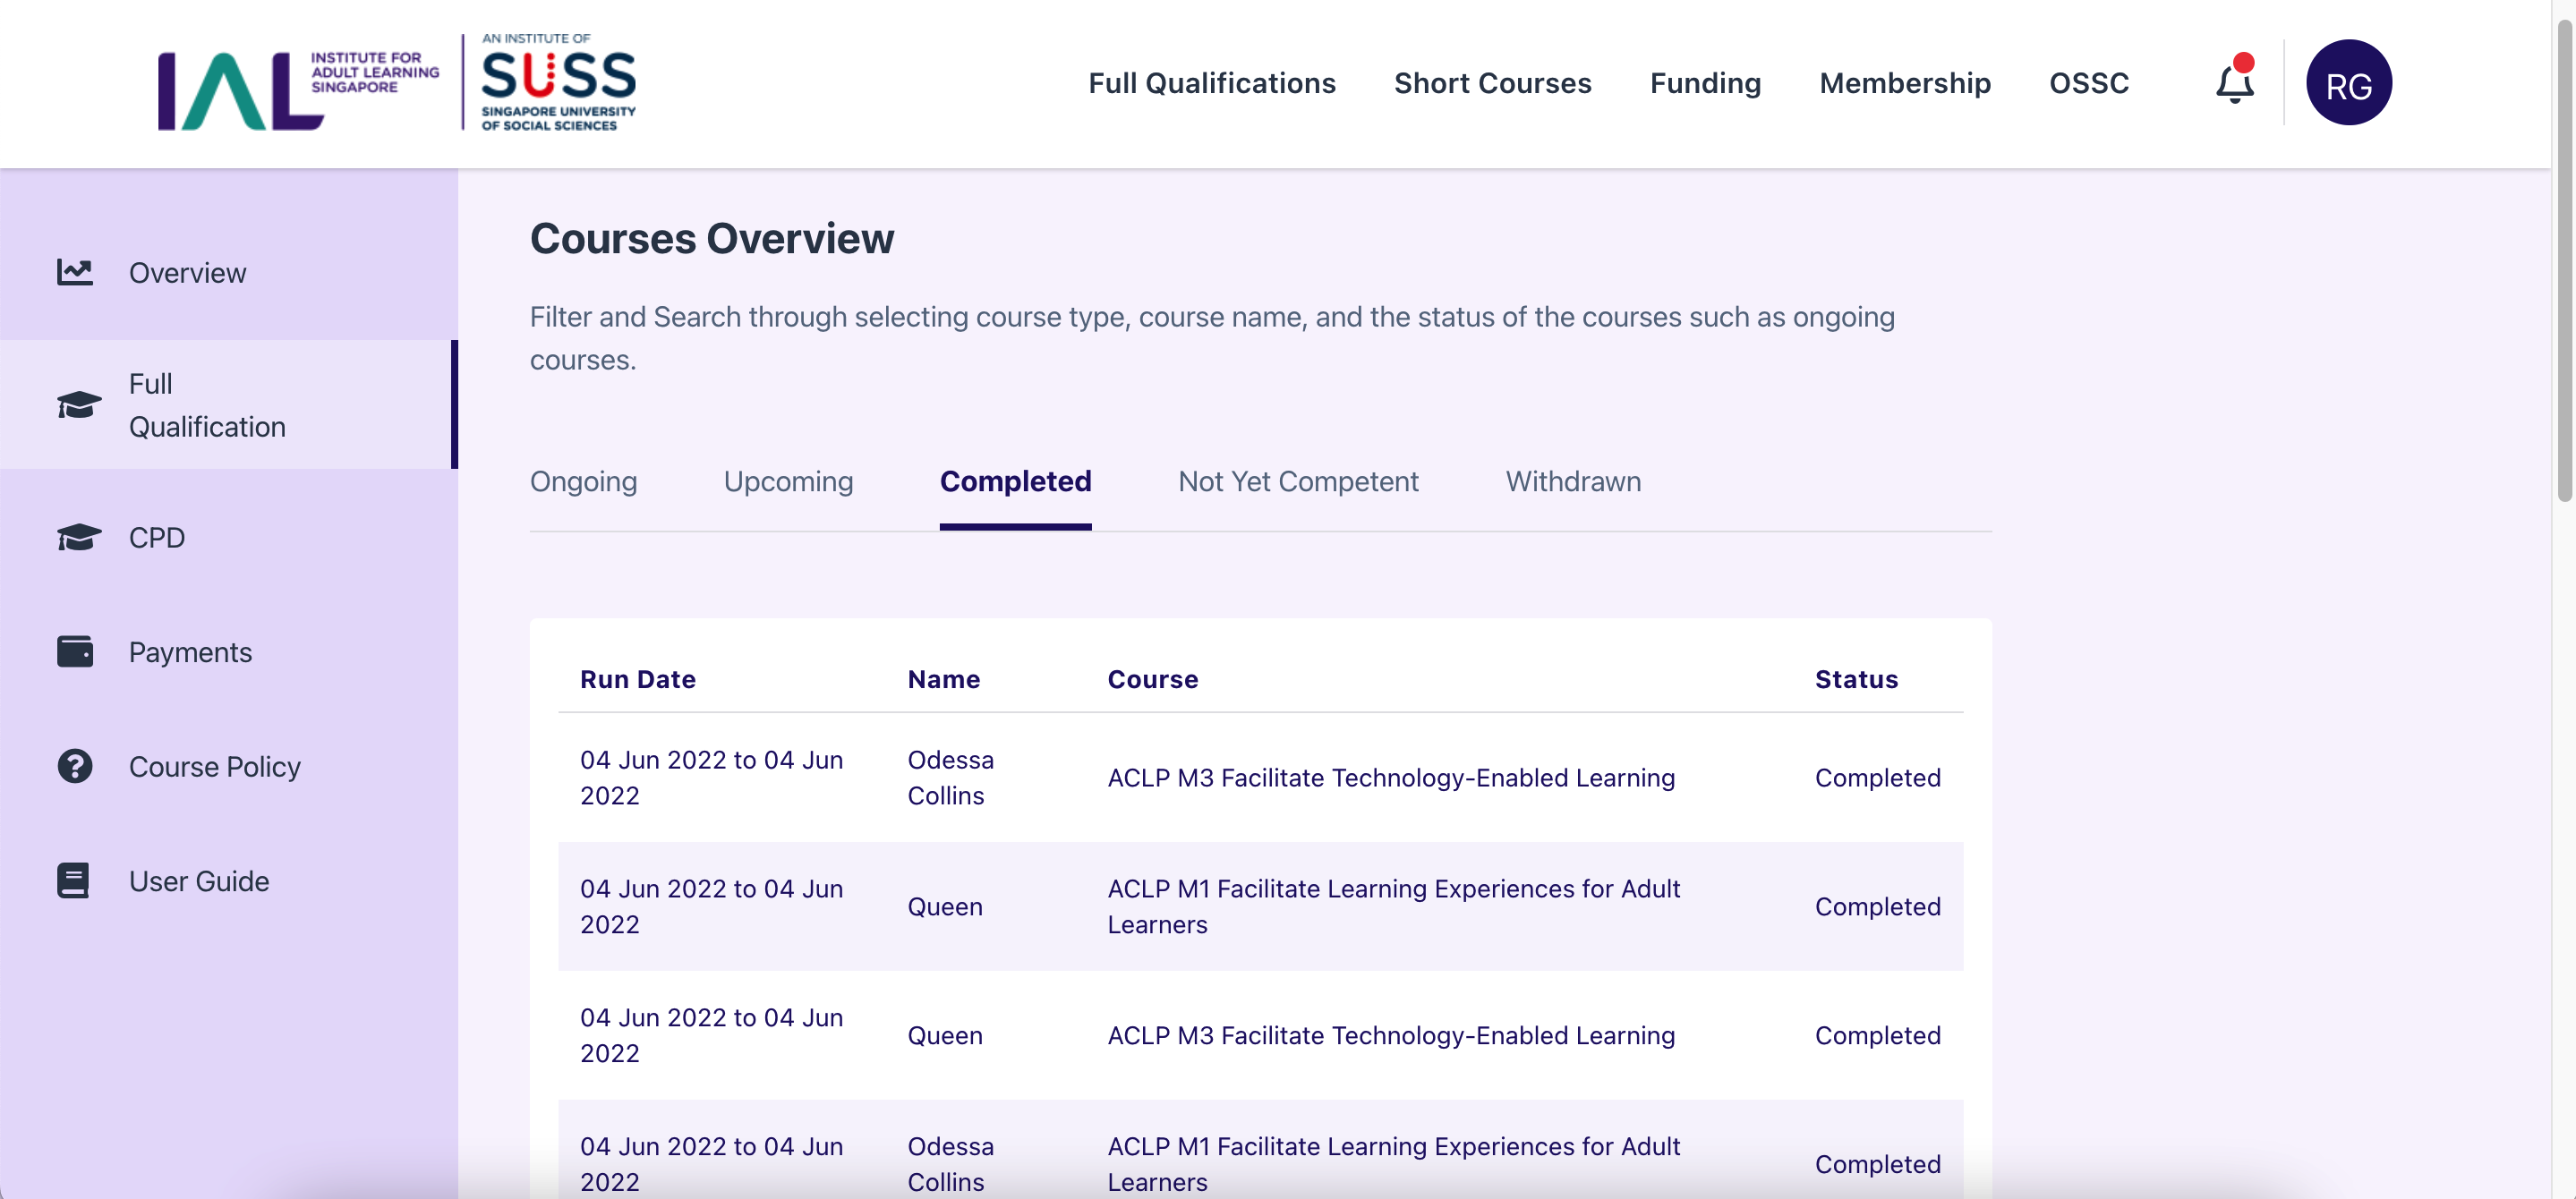Click the Run Date column header
Image resolution: width=2576 pixels, height=1199 pixels.
(637, 679)
